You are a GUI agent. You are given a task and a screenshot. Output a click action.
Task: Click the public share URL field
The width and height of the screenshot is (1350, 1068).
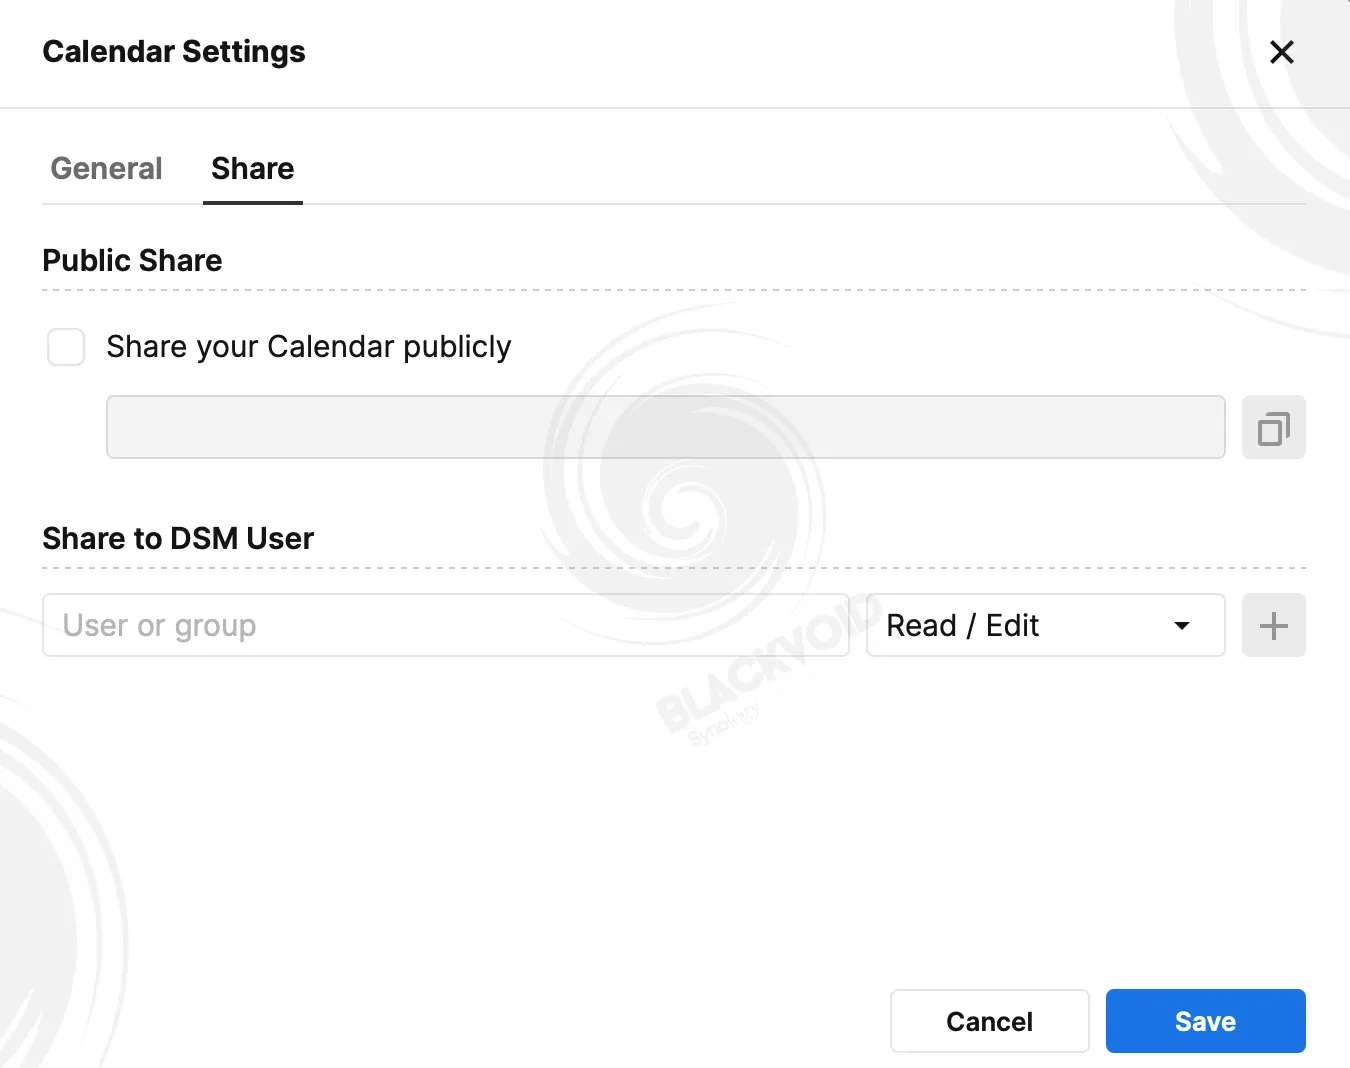click(665, 427)
